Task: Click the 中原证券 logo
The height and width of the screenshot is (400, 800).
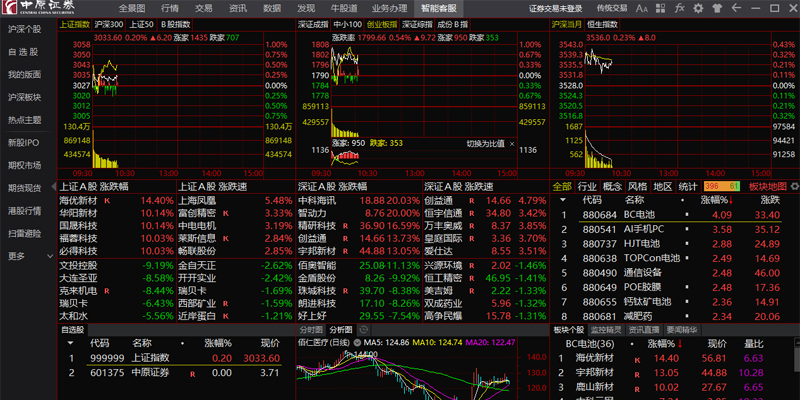Action: click(39, 8)
